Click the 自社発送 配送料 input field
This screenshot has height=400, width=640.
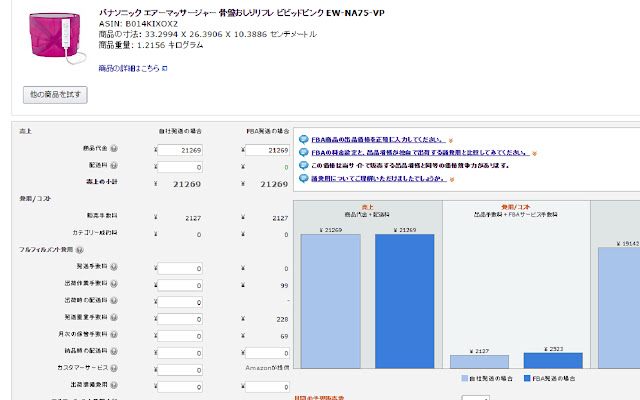[179, 166]
